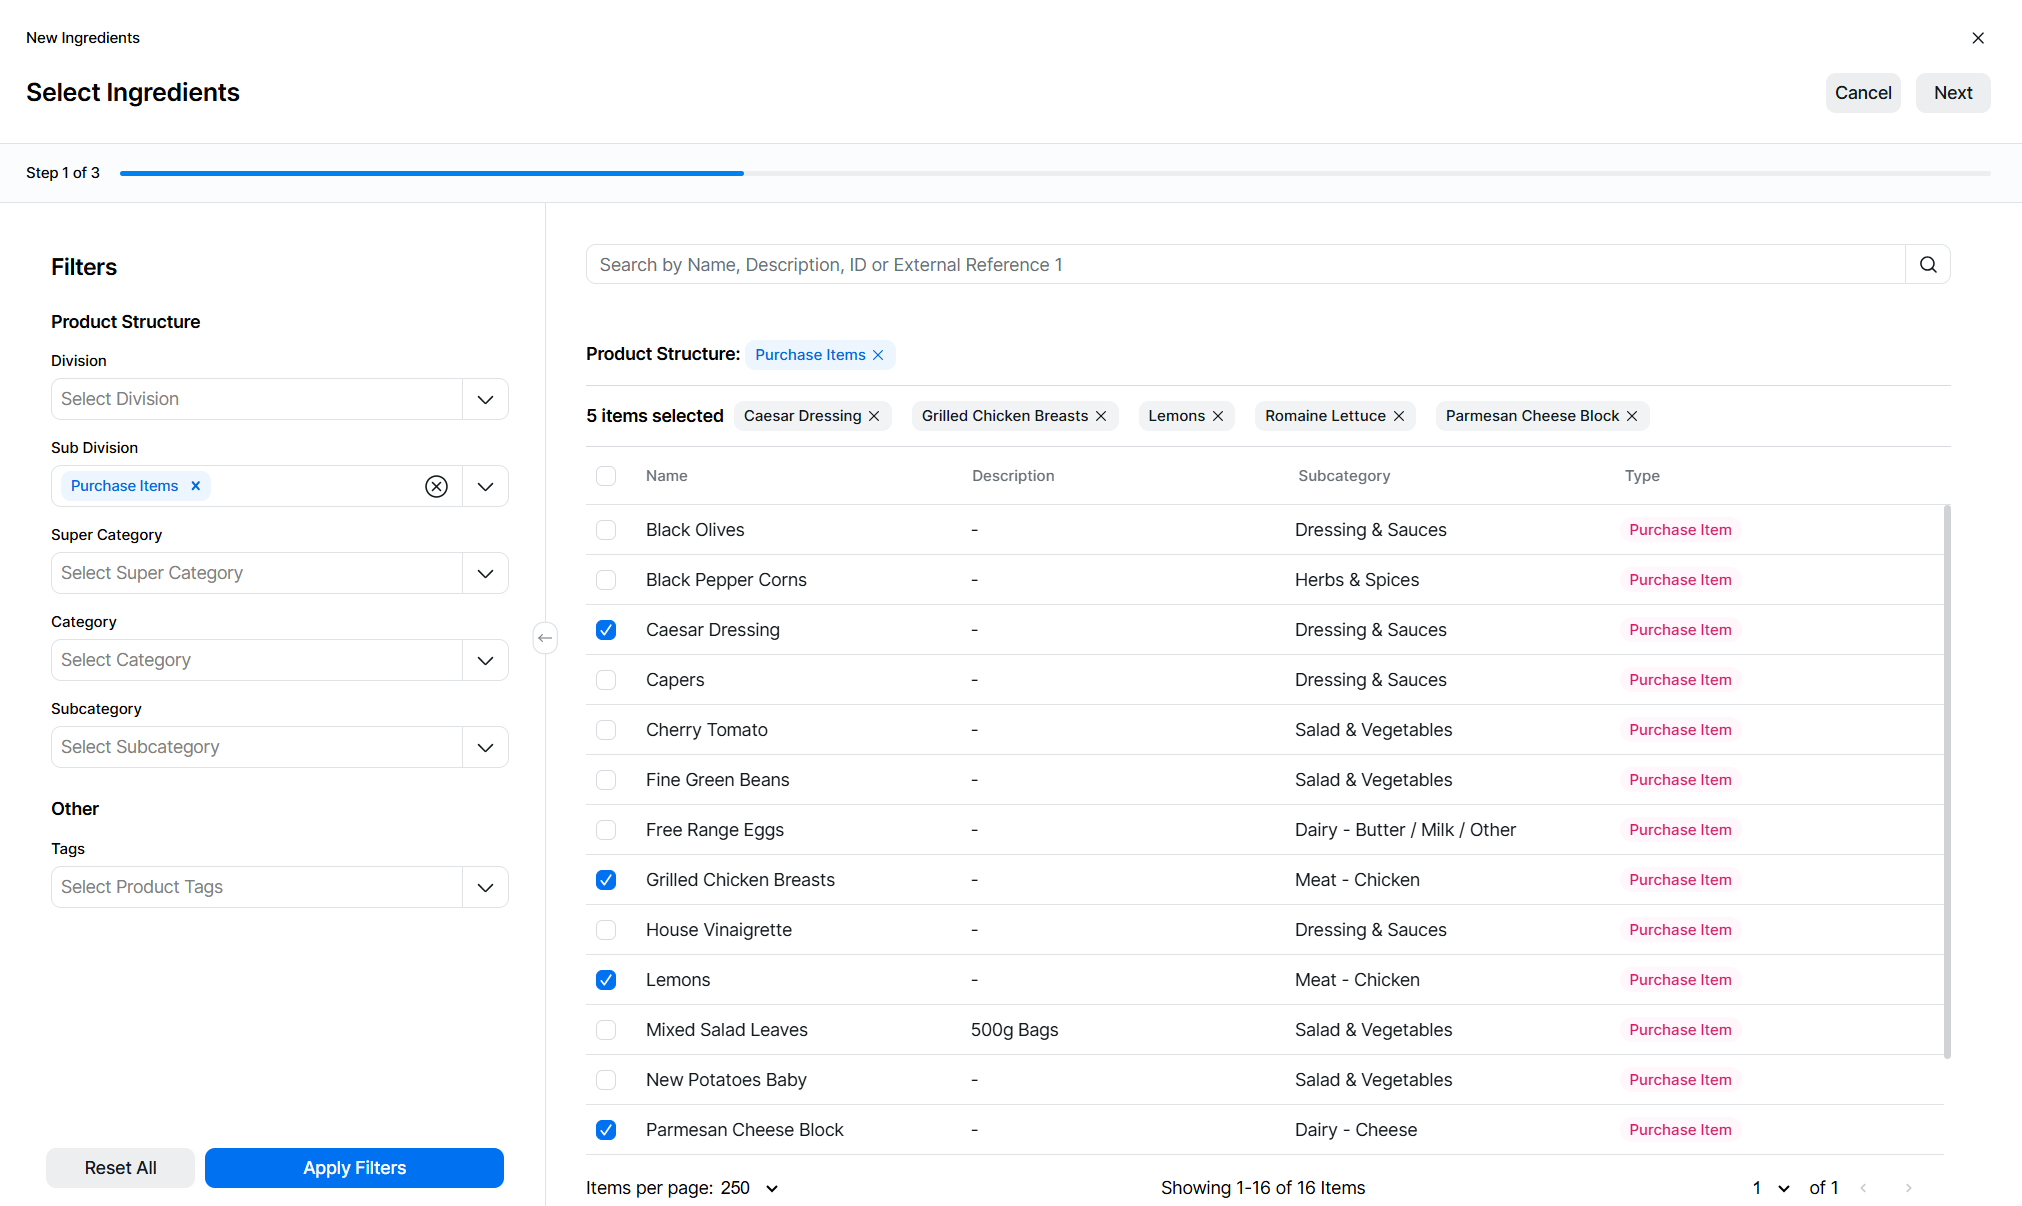Remove Caesar Dressing chip from selection
2022x1206 pixels.
pos(874,416)
